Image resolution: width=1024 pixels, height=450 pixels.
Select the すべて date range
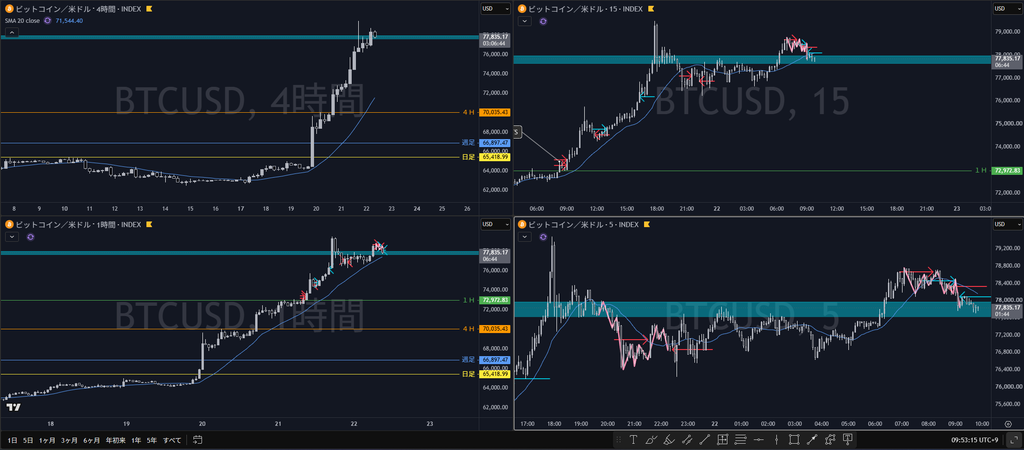click(x=172, y=440)
